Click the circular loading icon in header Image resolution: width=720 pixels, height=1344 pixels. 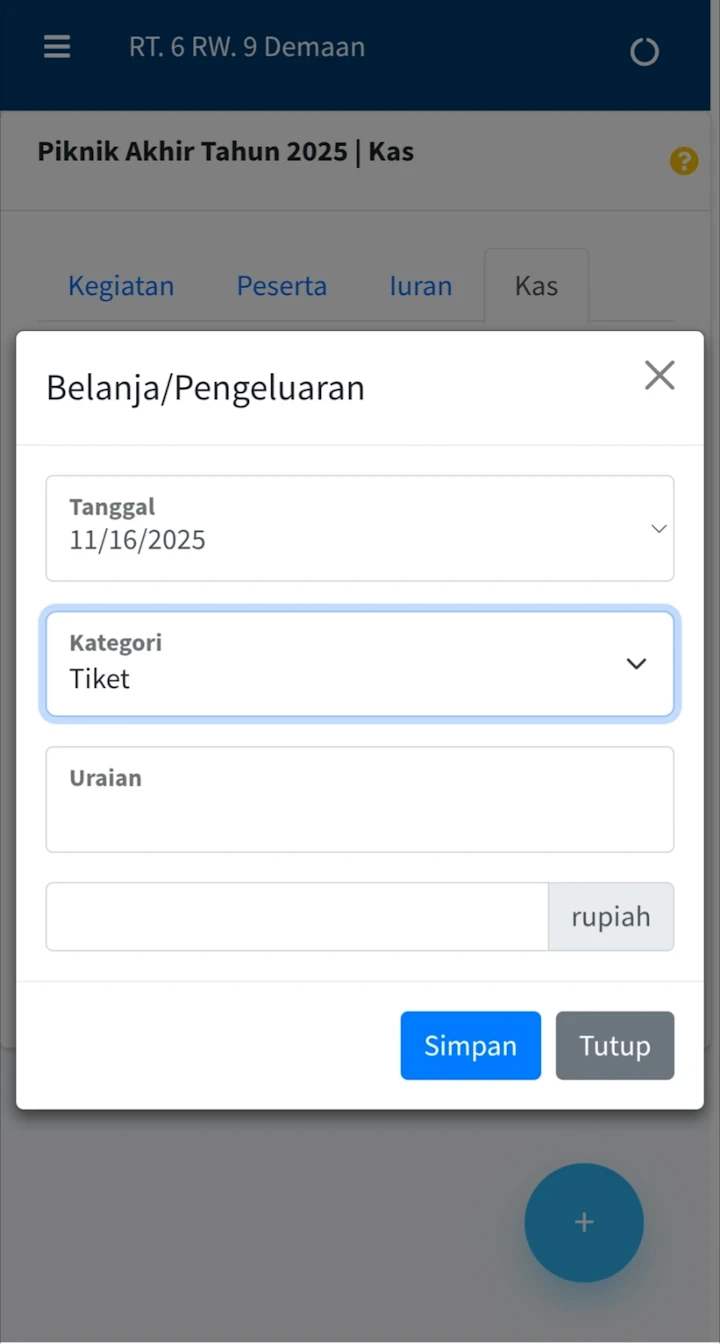click(x=644, y=51)
